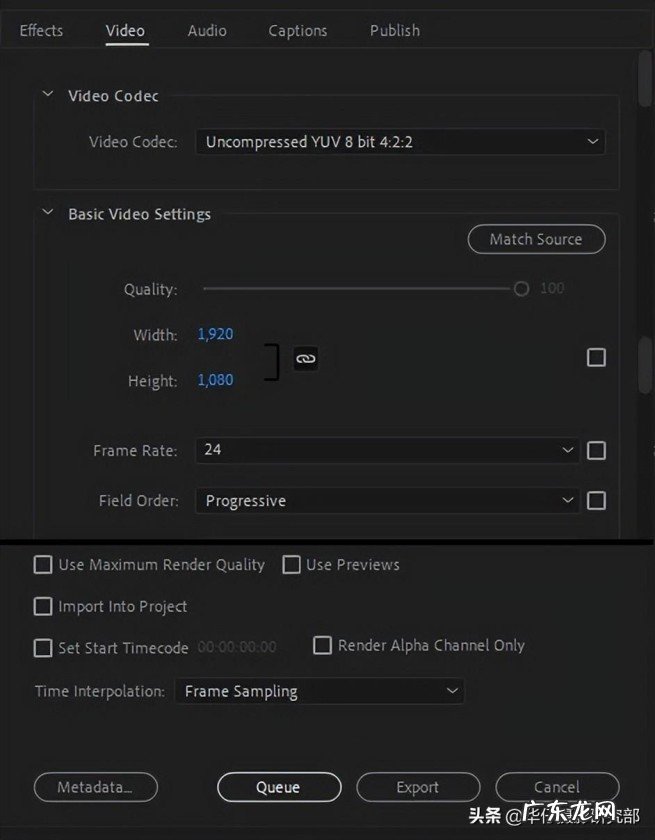Collapse the Basic Video Settings section

tap(47, 214)
